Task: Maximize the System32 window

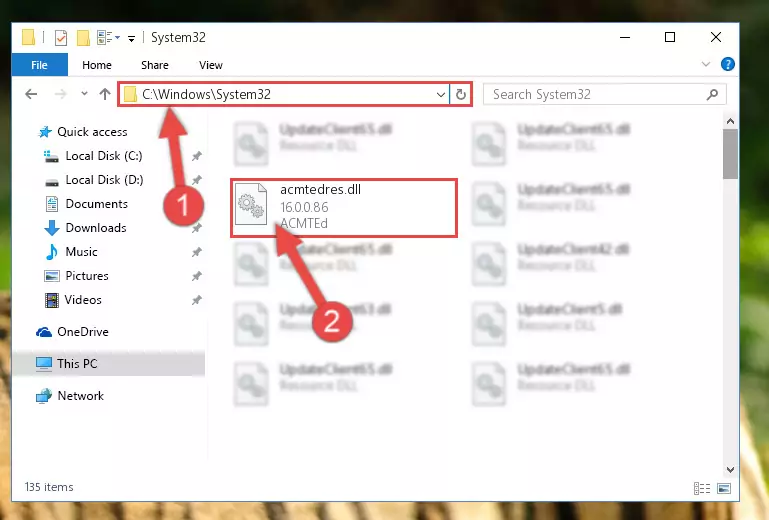Action: [670, 37]
